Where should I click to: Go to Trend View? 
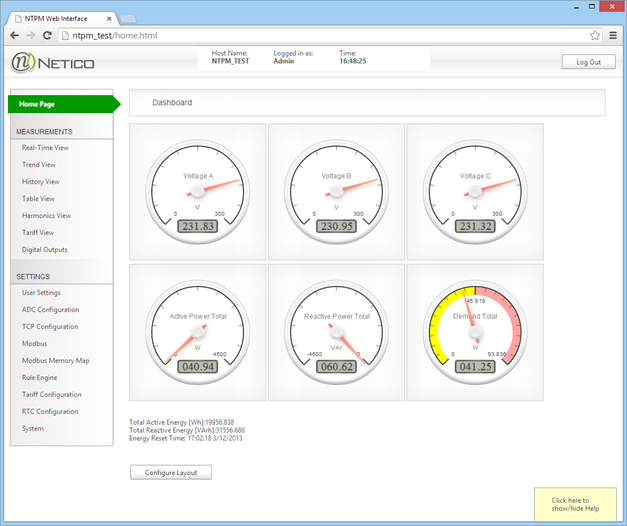(39, 164)
